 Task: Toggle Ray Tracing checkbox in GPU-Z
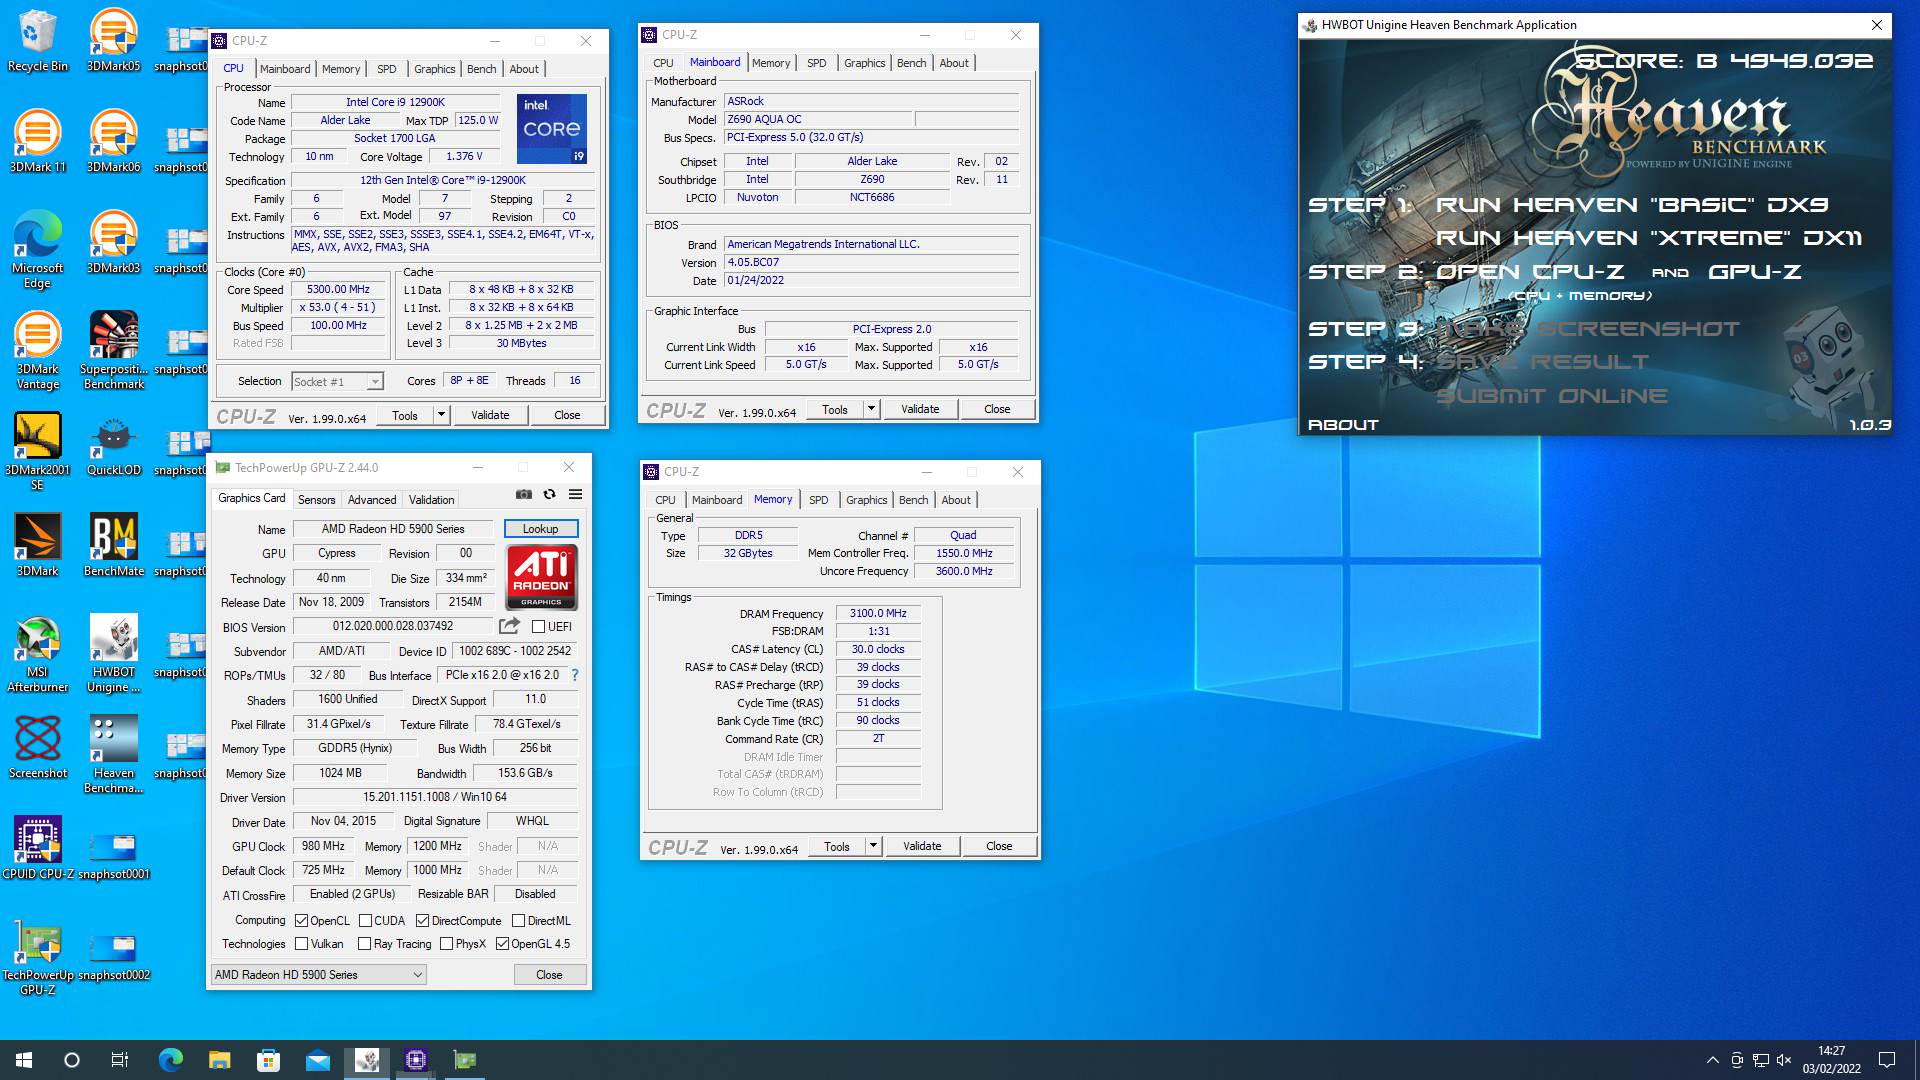364,944
